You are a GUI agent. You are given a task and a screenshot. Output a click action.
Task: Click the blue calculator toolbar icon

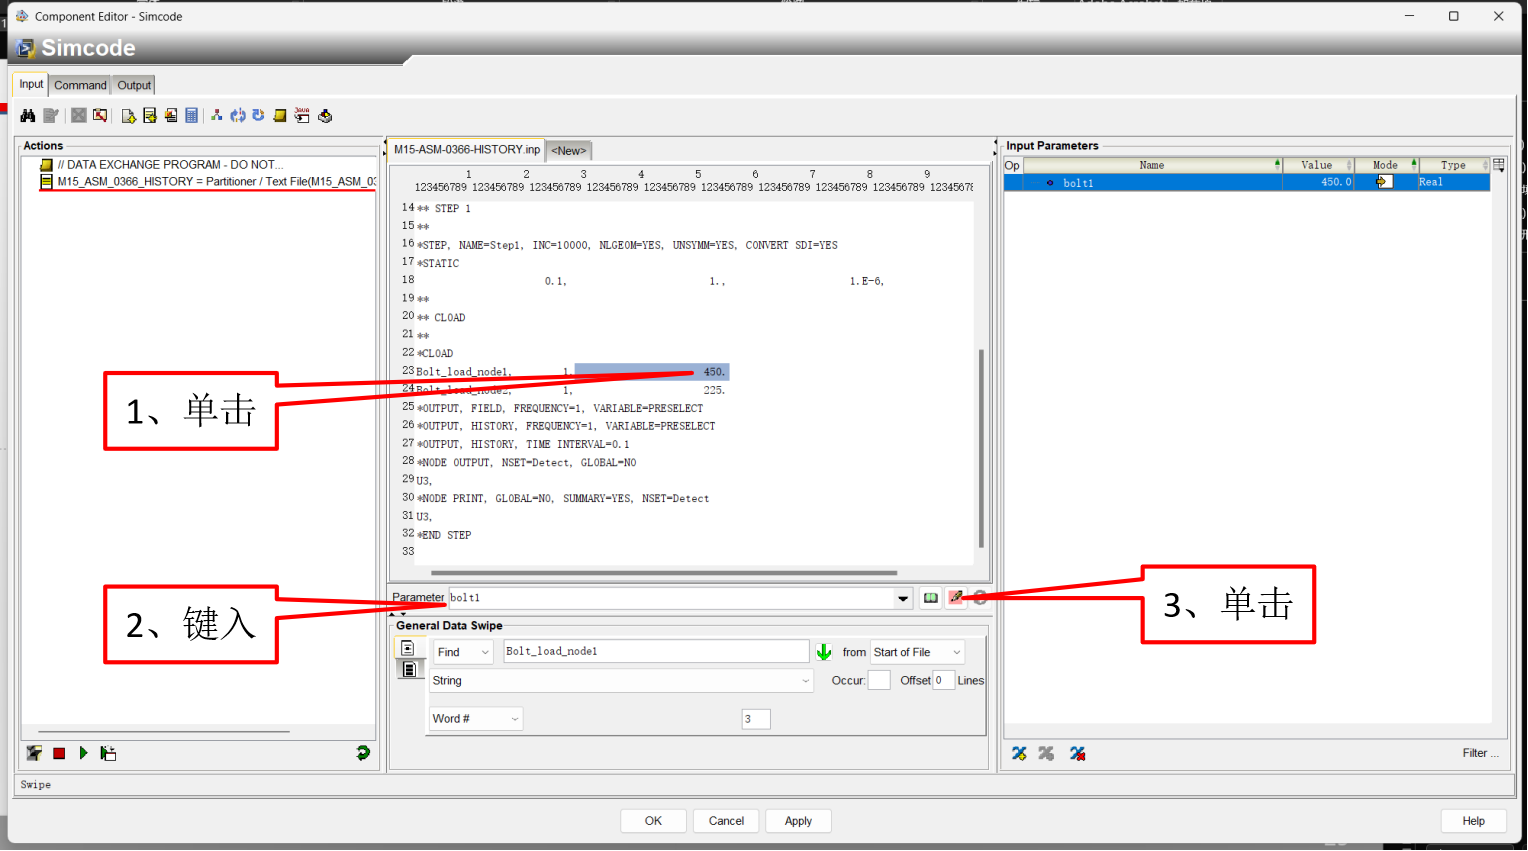coord(192,116)
